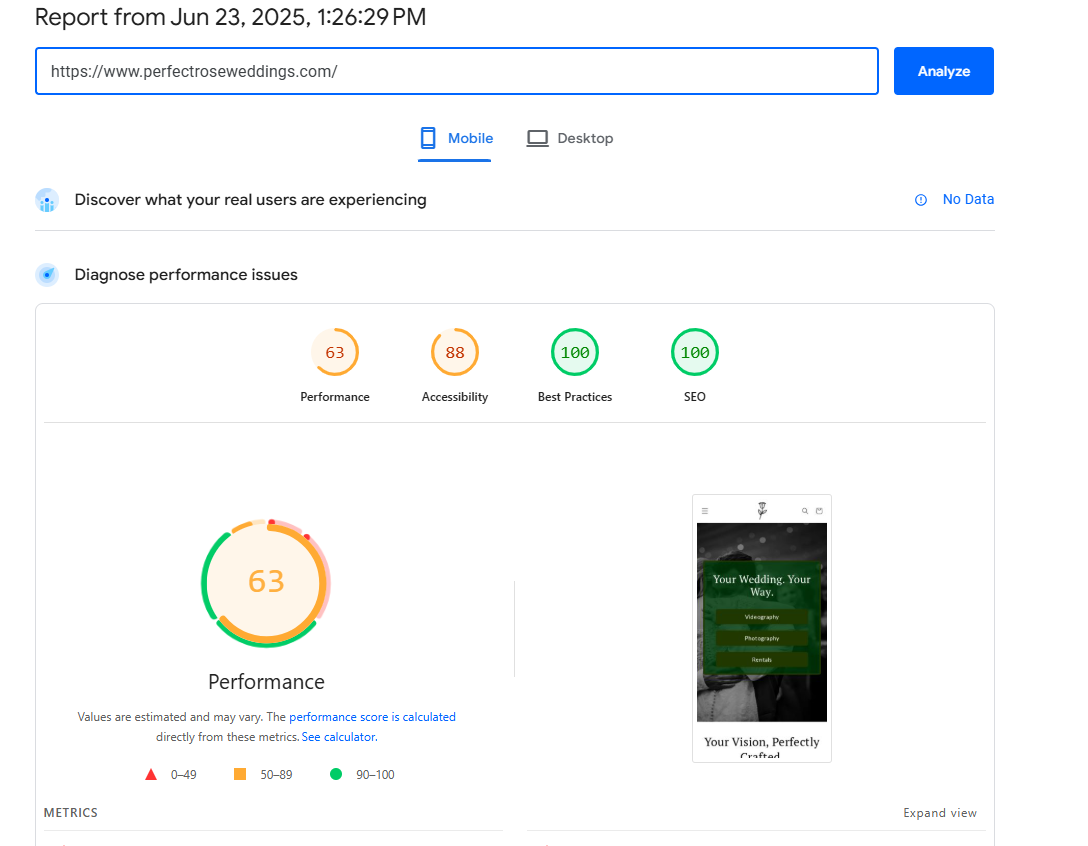The width and height of the screenshot is (1088, 846).
Task: Click the No Data link
Action: pos(968,199)
